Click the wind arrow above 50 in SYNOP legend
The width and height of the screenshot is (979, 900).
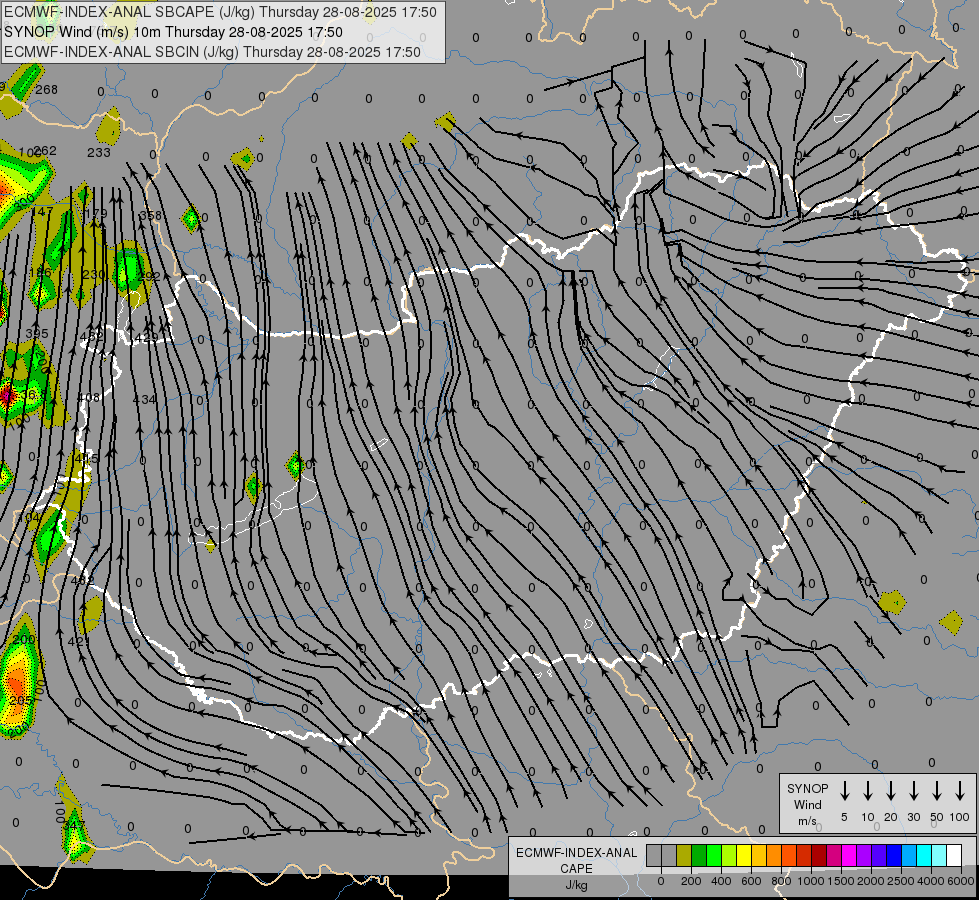937,791
